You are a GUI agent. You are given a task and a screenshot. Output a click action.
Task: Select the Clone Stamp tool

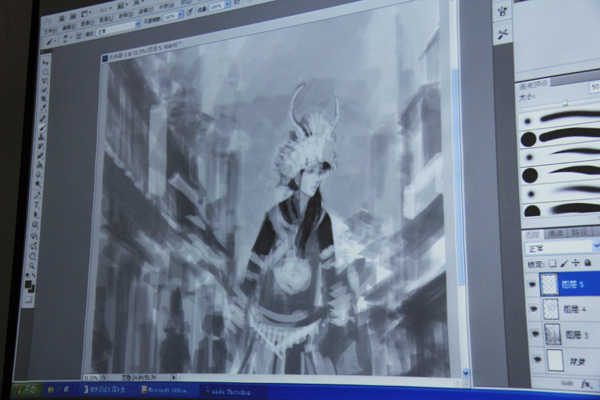click(x=41, y=137)
